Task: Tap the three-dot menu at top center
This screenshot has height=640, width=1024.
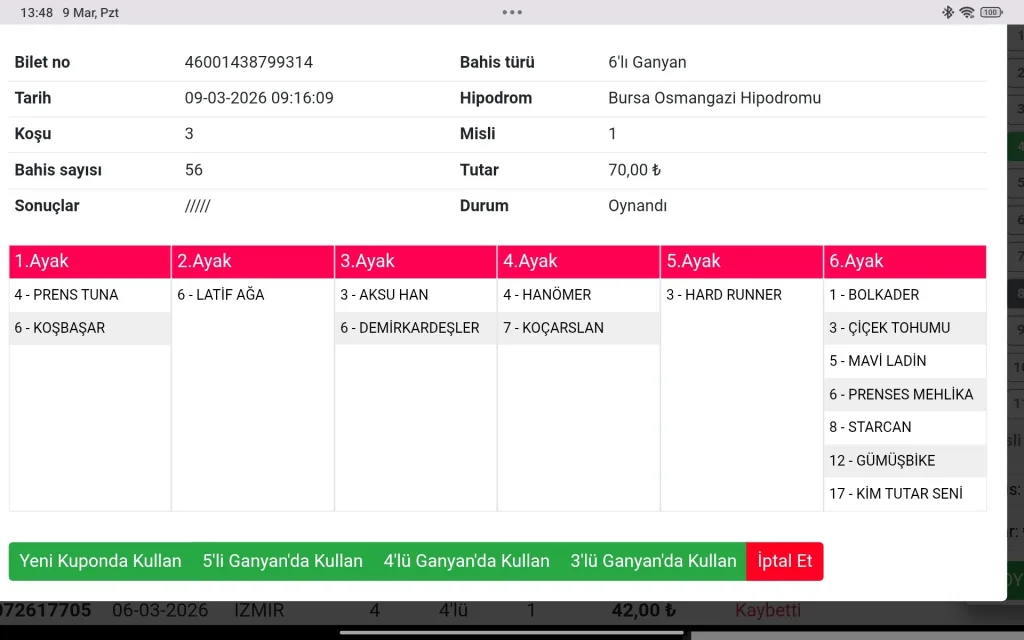Action: point(512,12)
